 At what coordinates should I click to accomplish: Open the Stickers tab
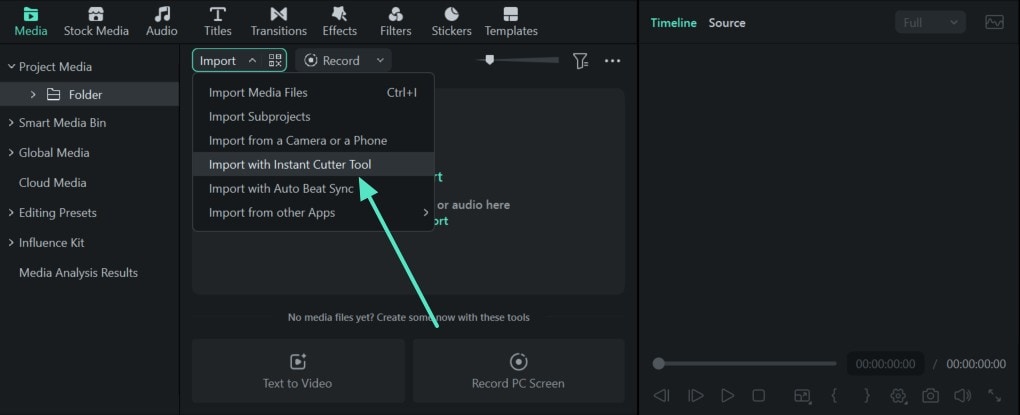click(x=451, y=22)
